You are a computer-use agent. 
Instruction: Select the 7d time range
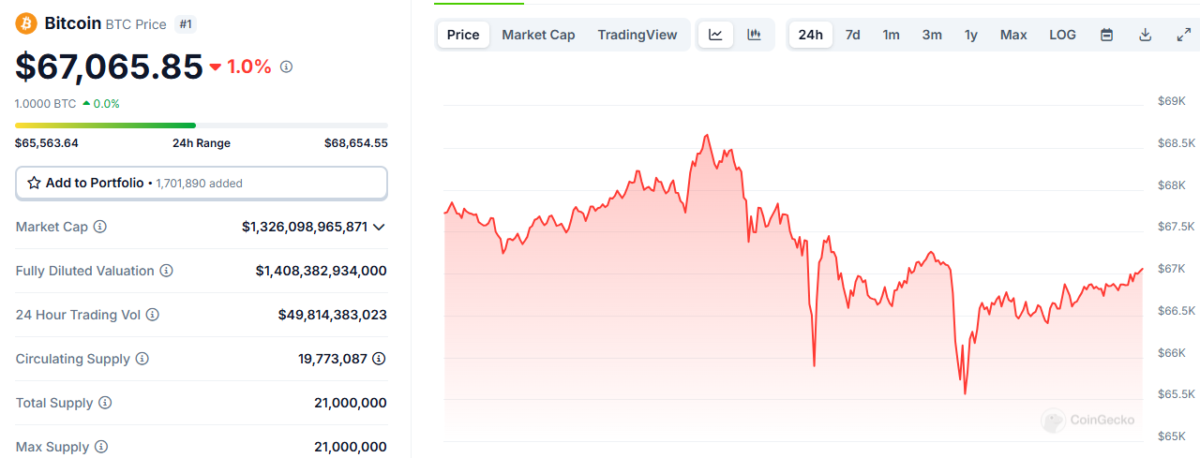(852, 35)
